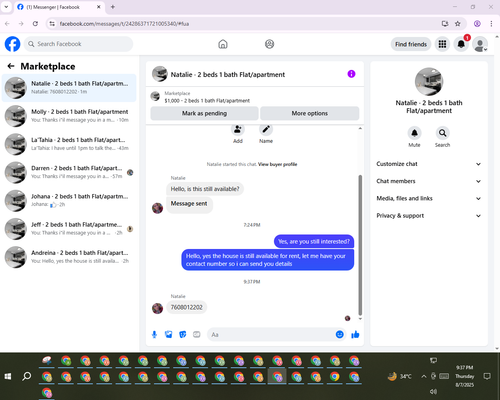Screen dimensions: 500x400
Task: Open the tab search dropdown arrow
Action: click(6, 7)
